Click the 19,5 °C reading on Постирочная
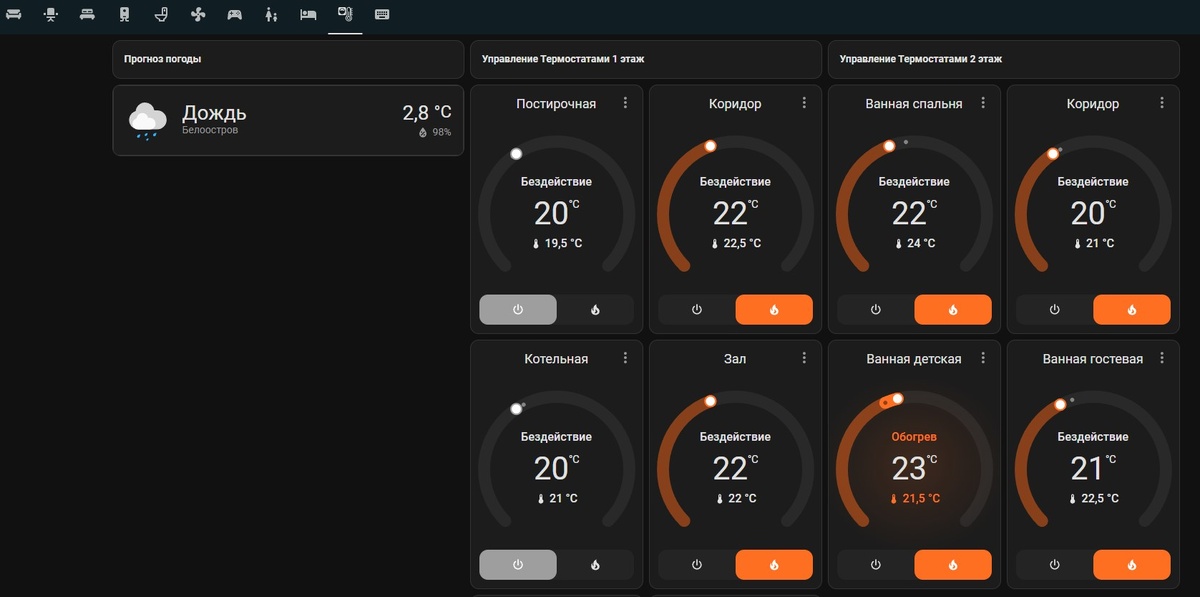The width and height of the screenshot is (1200, 597). pos(557,243)
